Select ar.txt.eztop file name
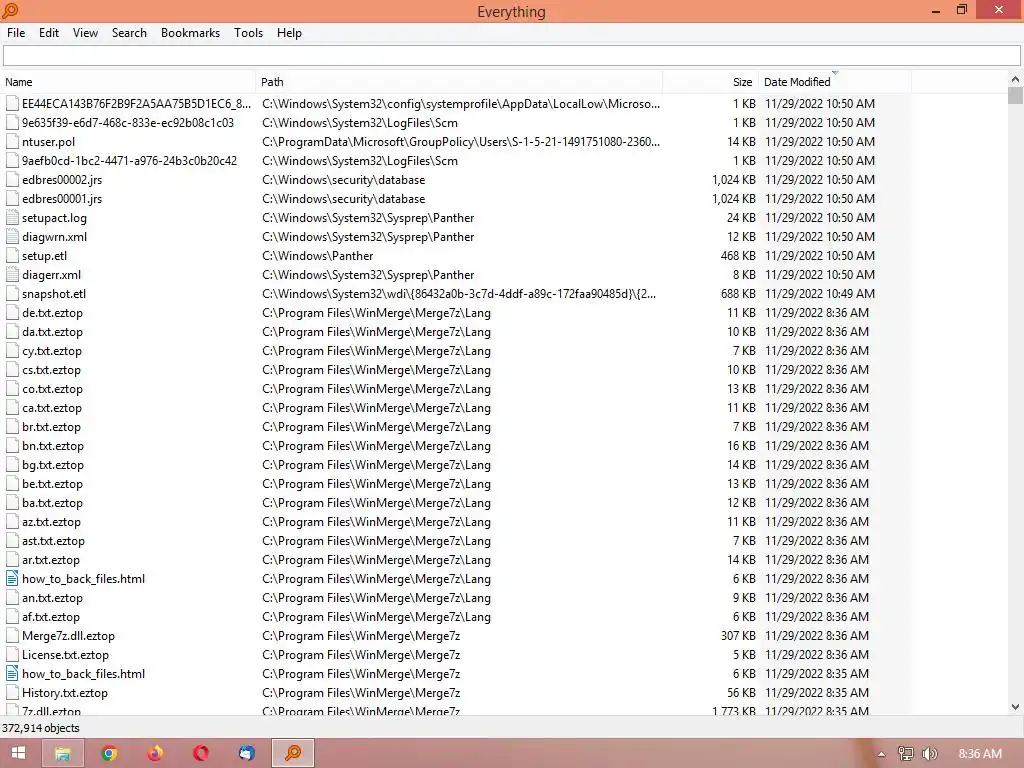The width and height of the screenshot is (1024, 768). click(x=51, y=559)
